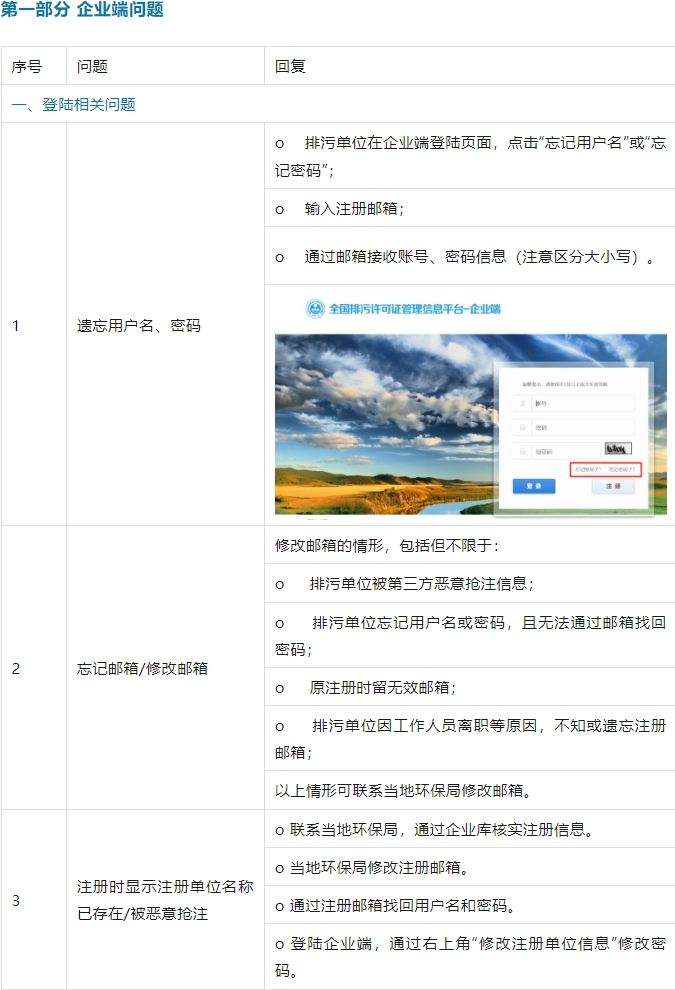Viewport: 675px width, 990px height.
Task: Click the 问题 column header
Action: [92, 66]
